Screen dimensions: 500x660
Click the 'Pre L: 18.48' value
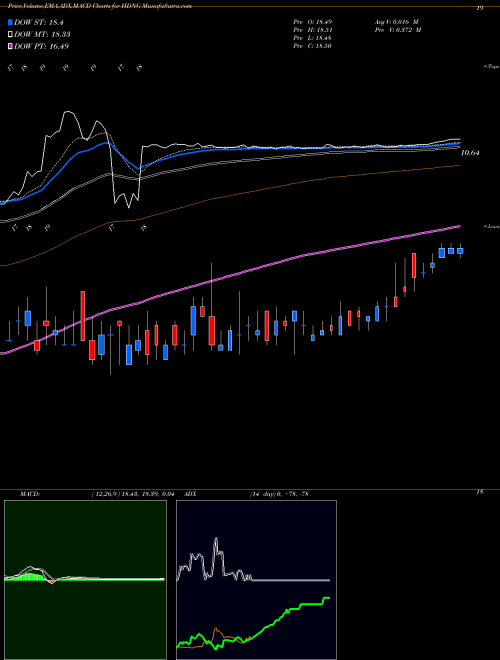coord(313,38)
